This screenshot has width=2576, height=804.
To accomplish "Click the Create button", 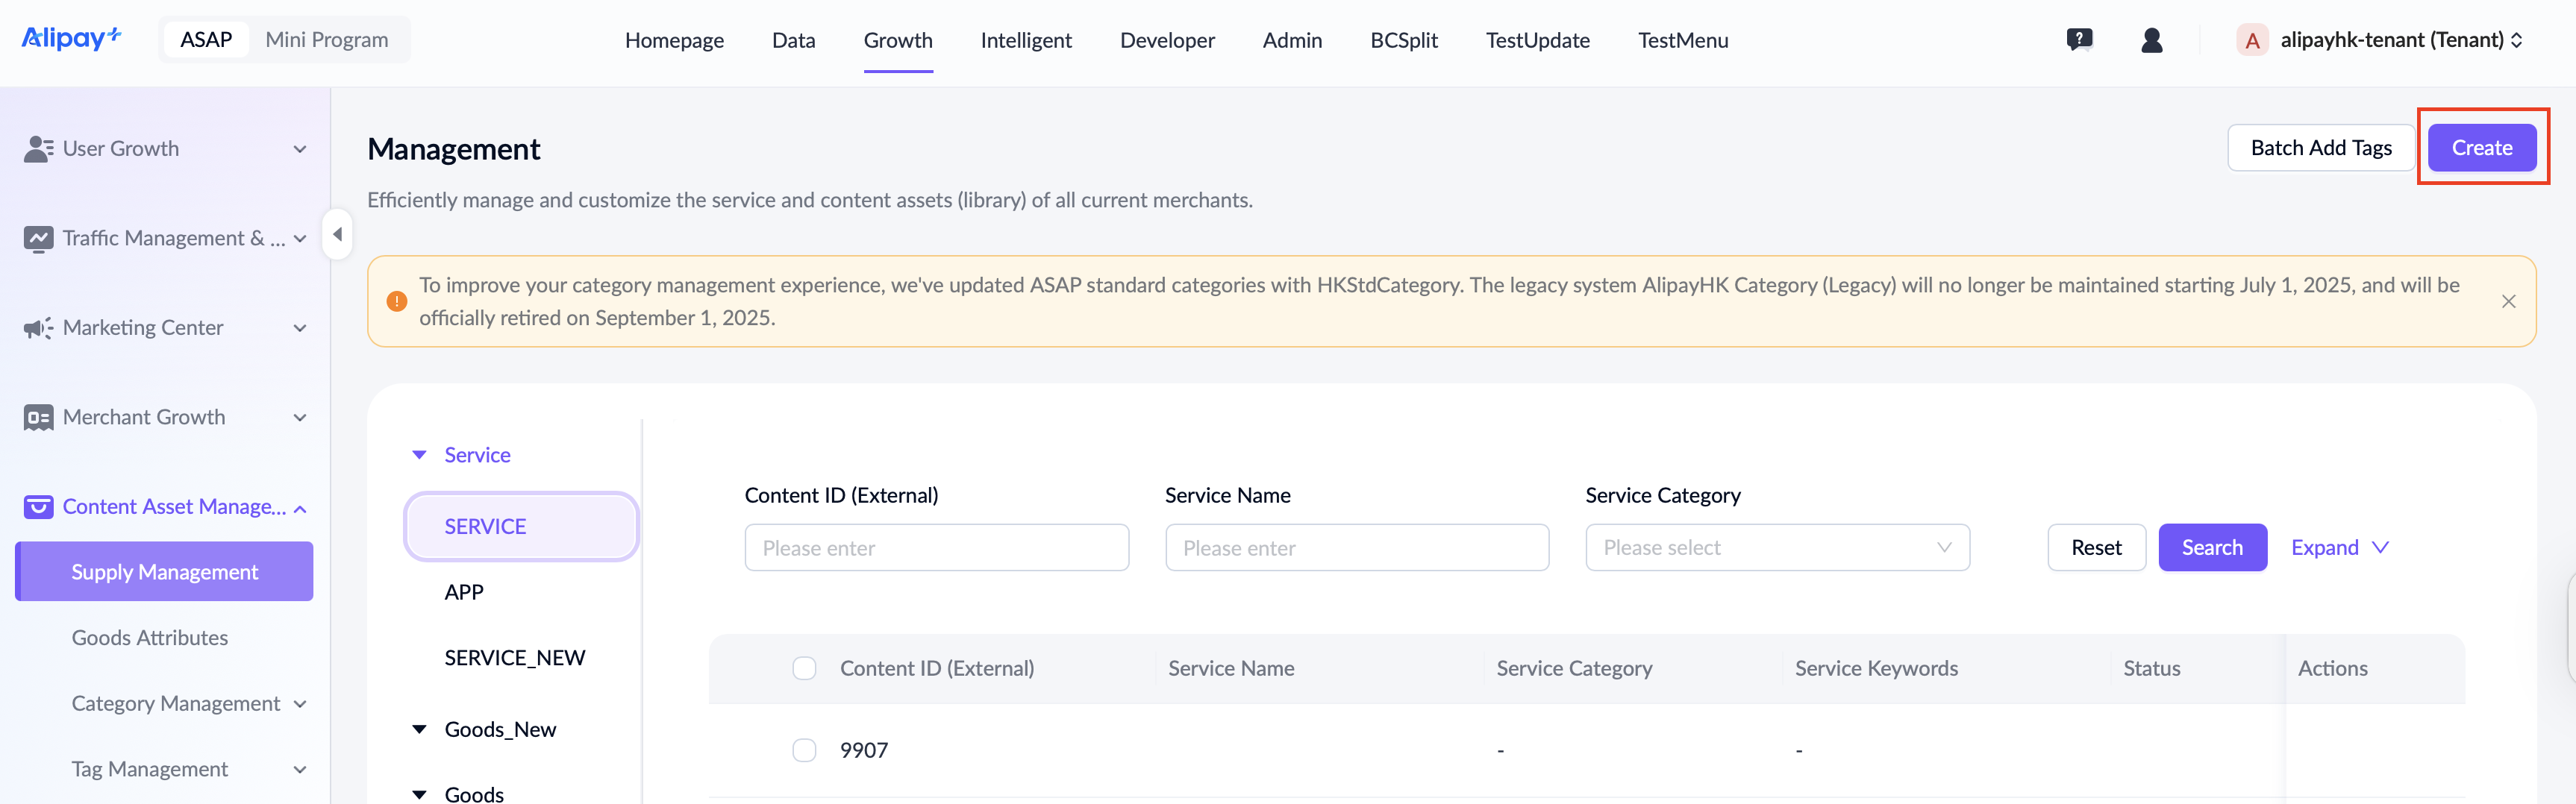I will (x=2481, y=148).
